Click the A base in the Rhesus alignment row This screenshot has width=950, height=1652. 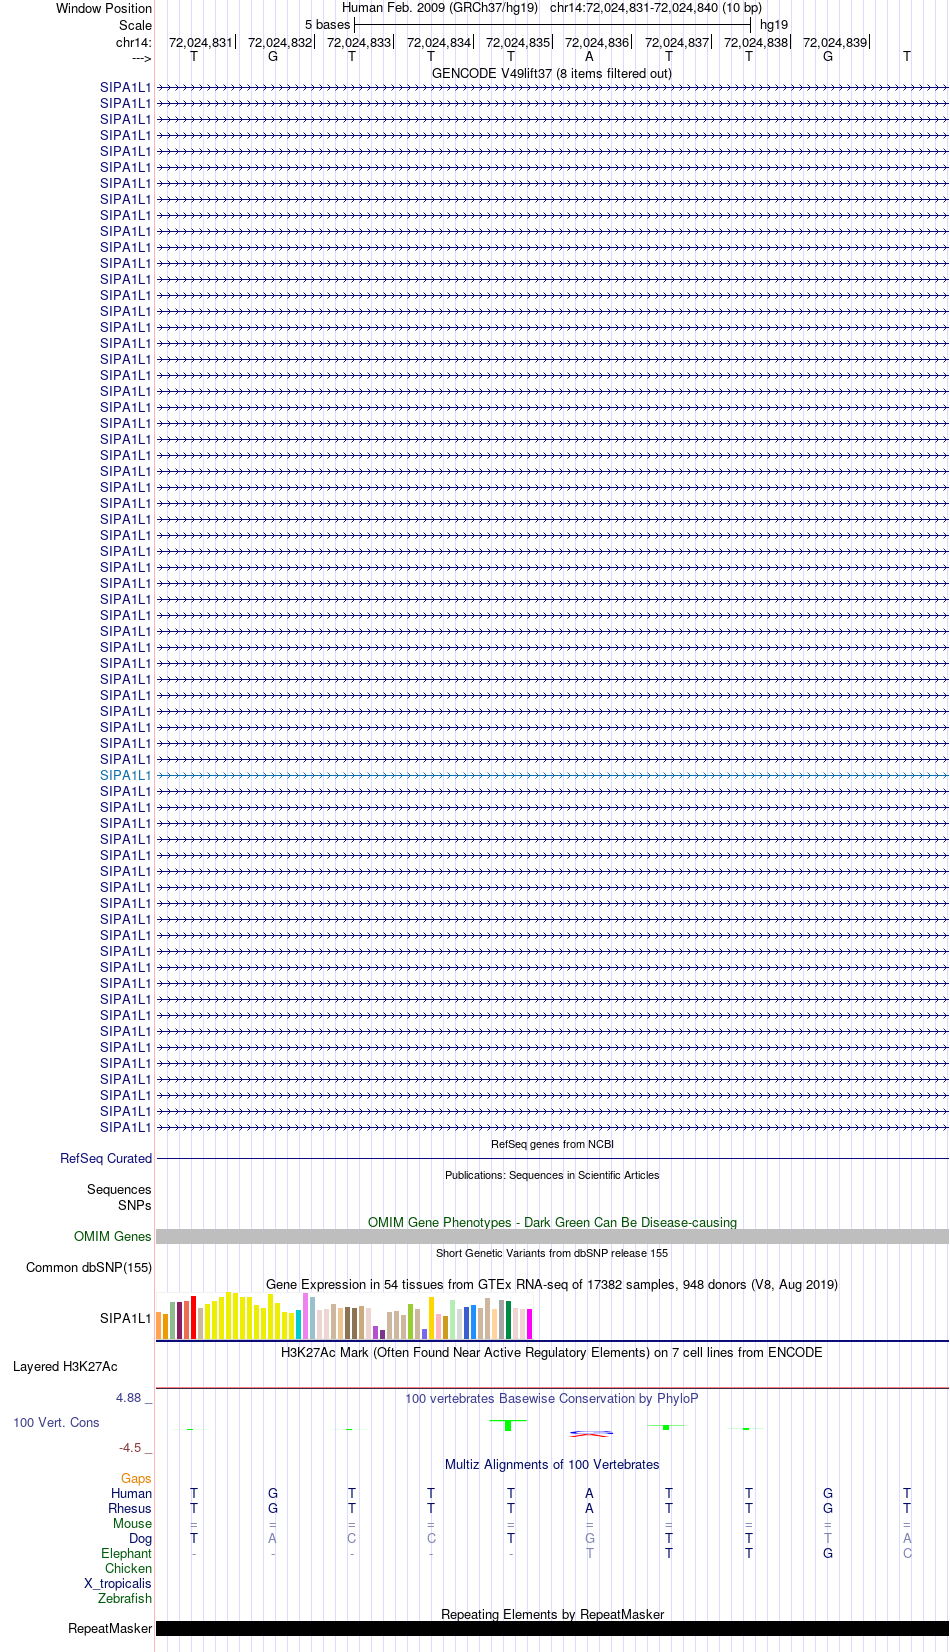pos(589,1508)
